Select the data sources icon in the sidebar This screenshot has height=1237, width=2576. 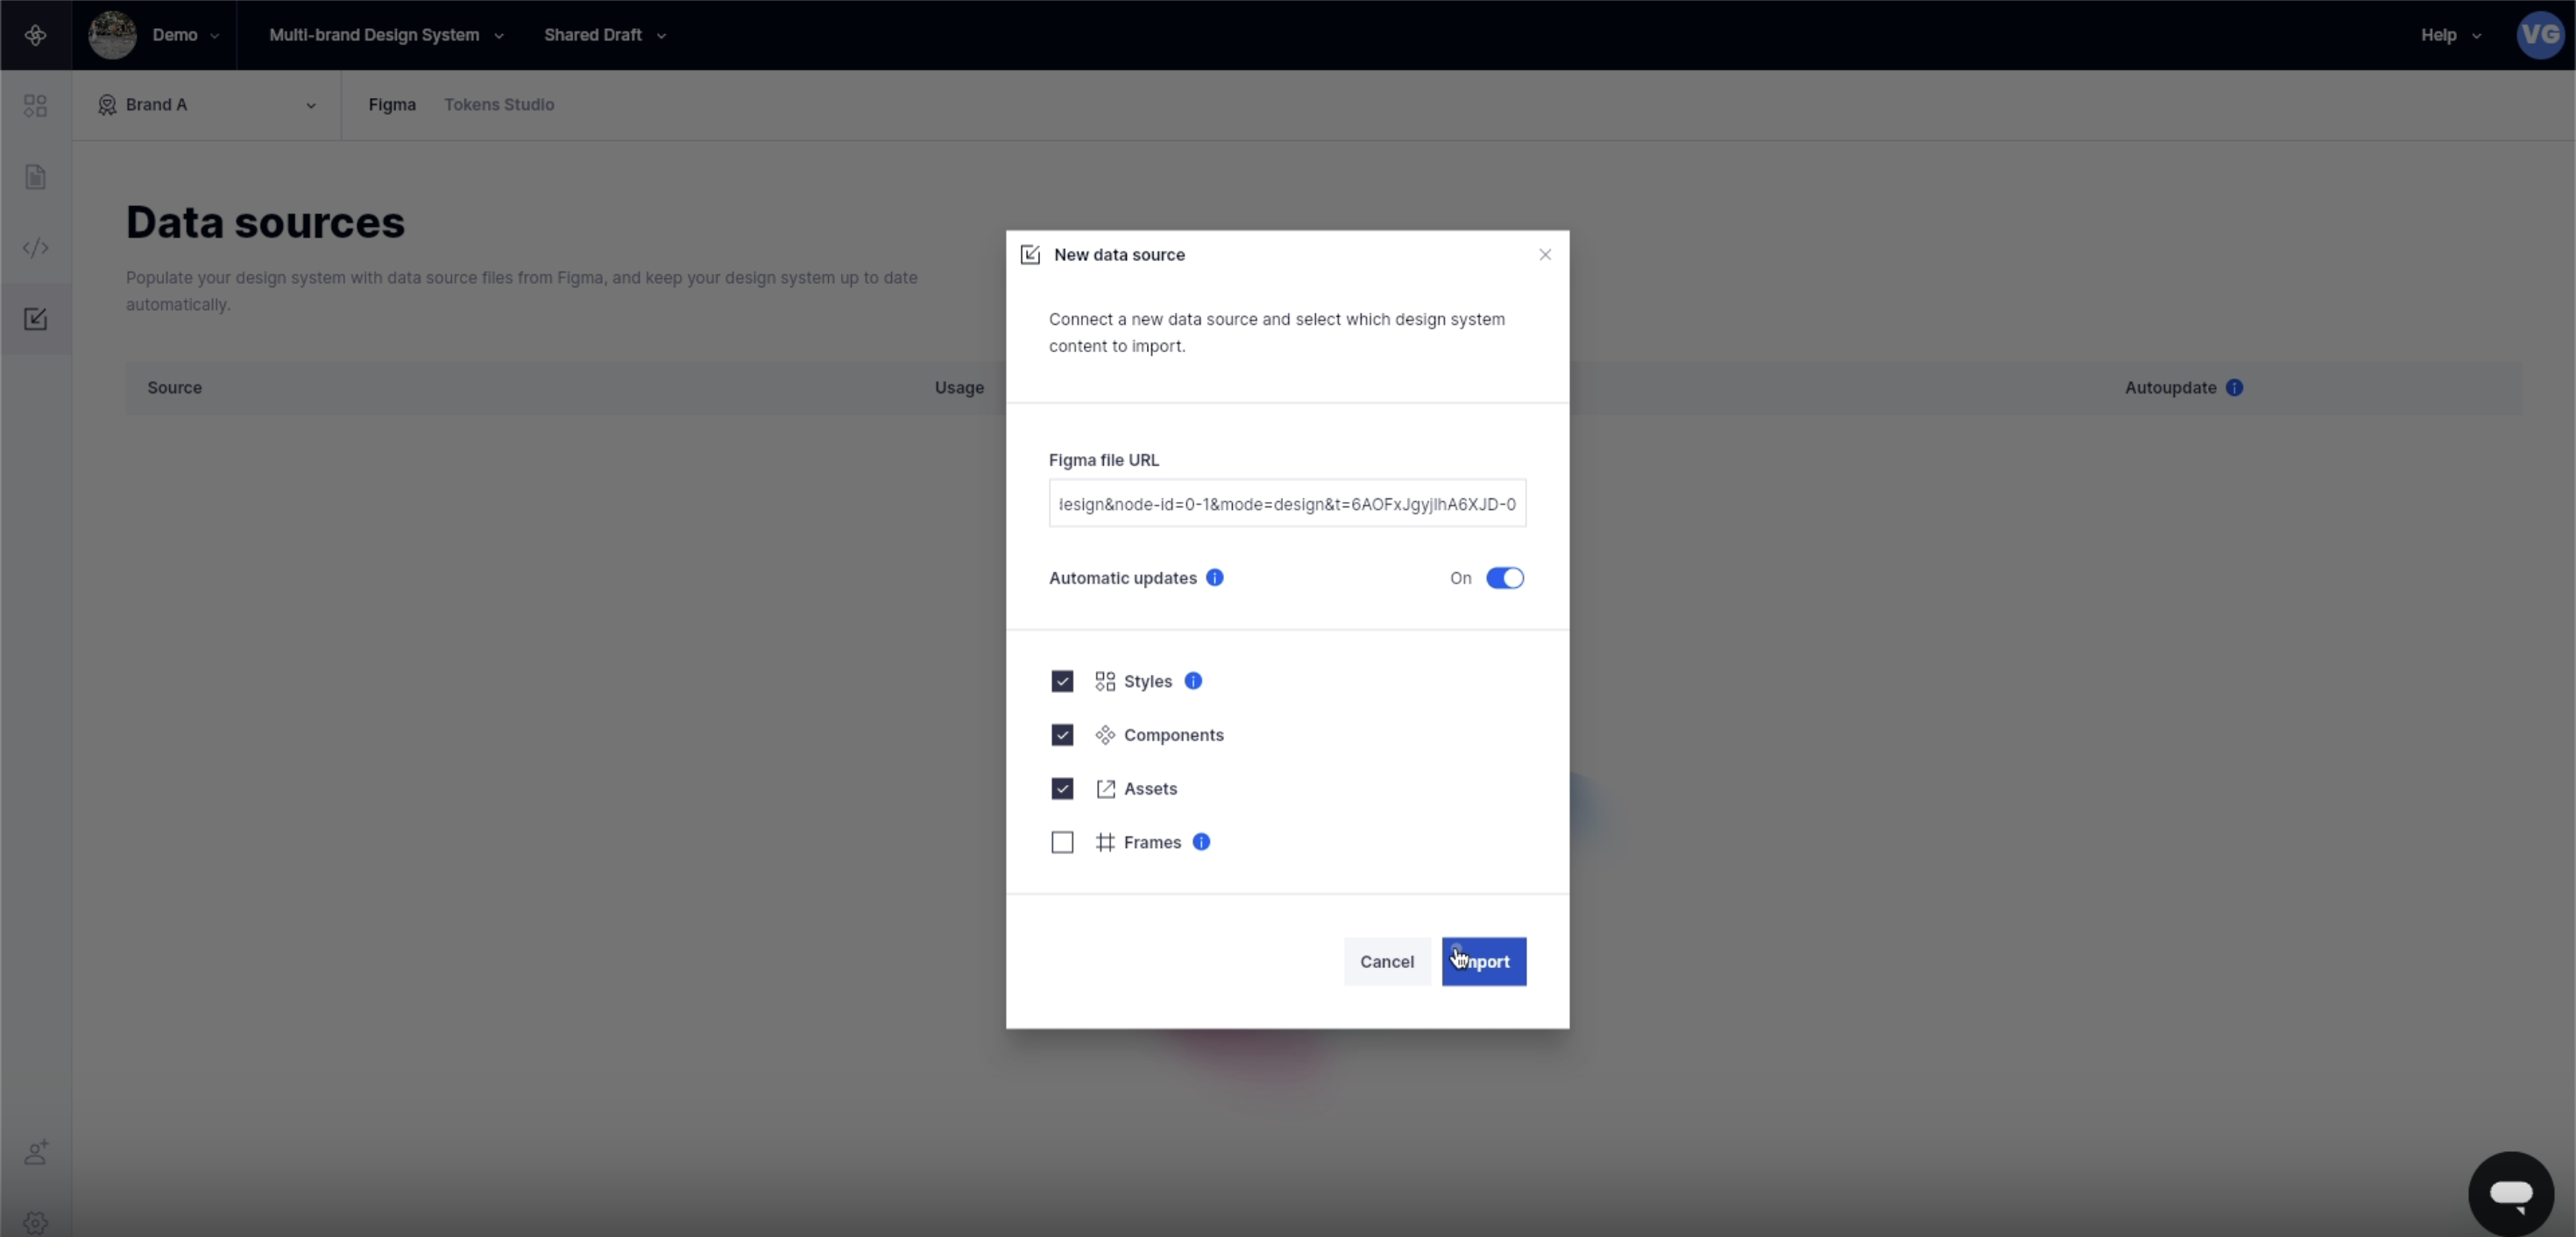click(x=35, y=319)
